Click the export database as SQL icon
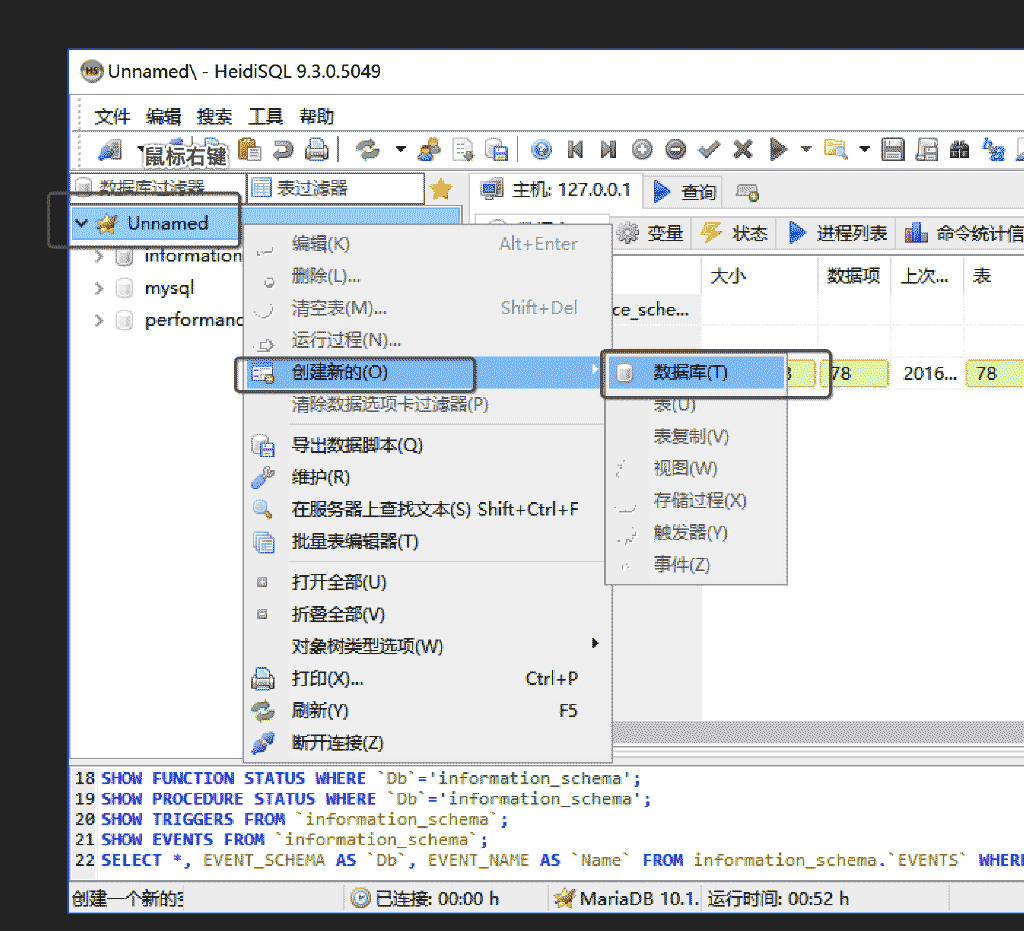Image resolution: width=1024 pixels, height=931 pixels. point(496,150)
